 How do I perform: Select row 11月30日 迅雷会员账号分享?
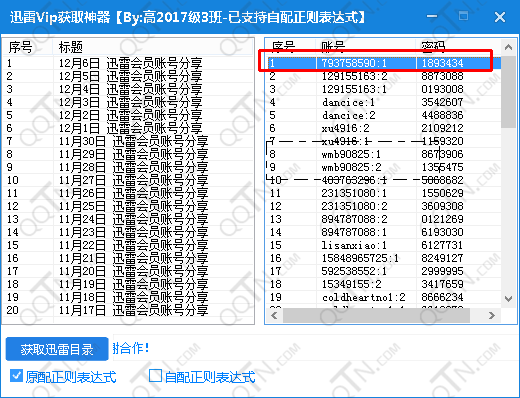[x=128, y=141]
